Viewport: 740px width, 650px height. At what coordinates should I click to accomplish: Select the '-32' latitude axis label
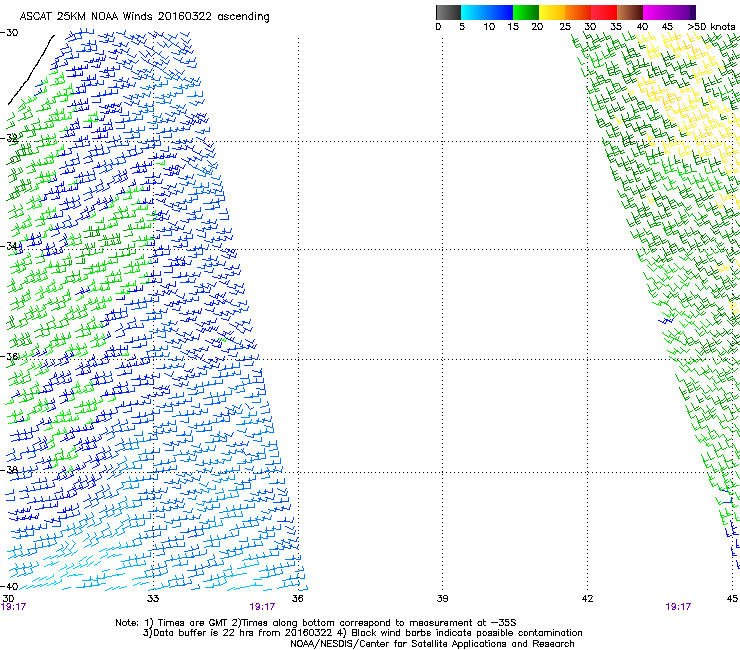click(x=9, y=138)
